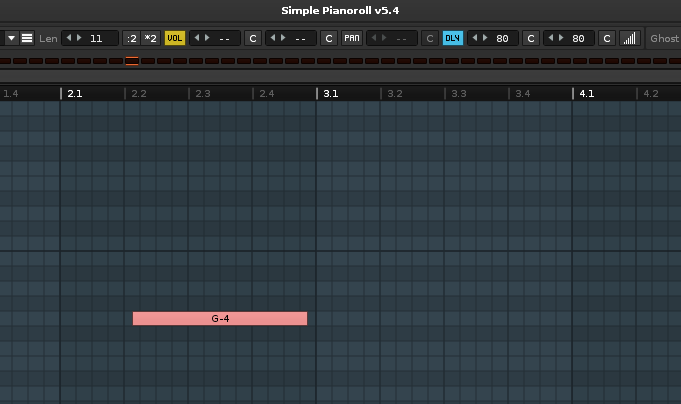
Task: Open the dropdown arrow left of Len
Action: (11, 38)
